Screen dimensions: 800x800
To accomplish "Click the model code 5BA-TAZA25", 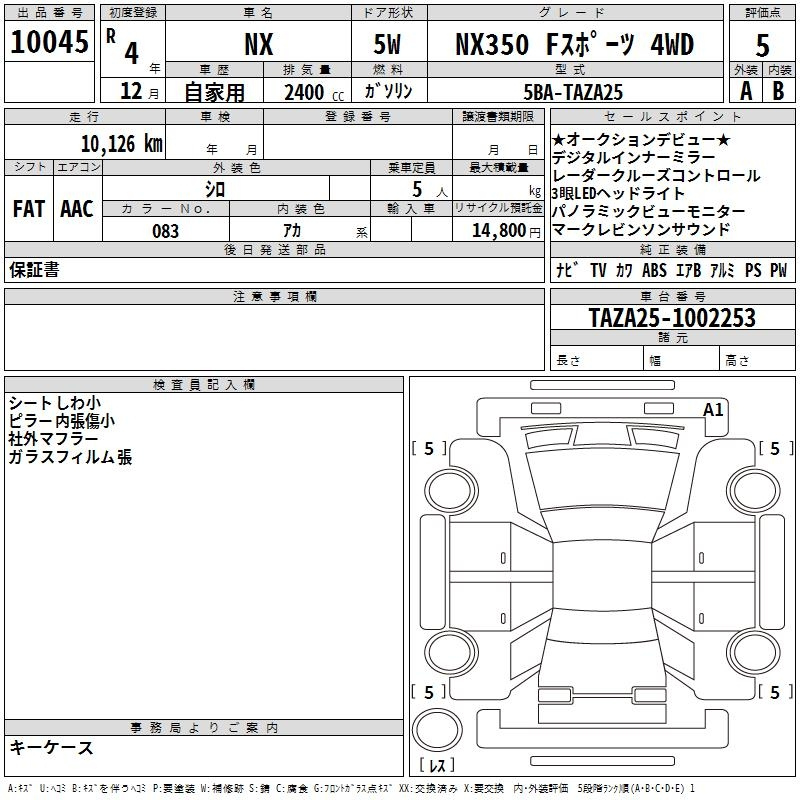I will (574, 92).
